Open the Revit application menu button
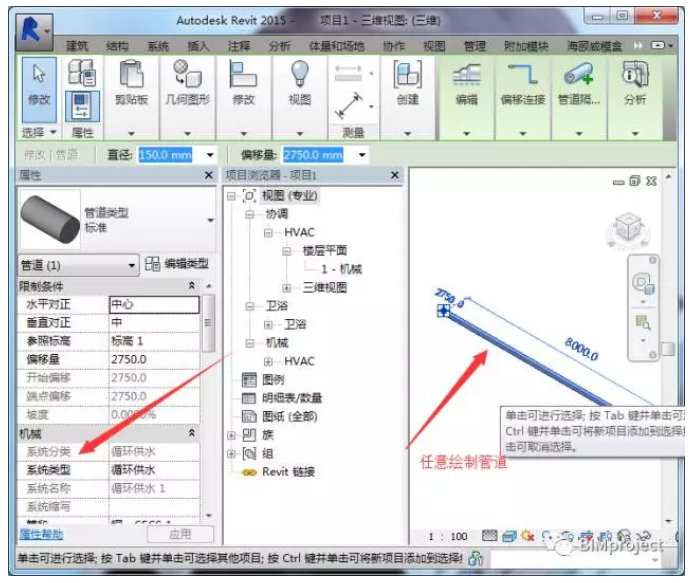This screenshot has height=583, width=695. click(35, 31)
